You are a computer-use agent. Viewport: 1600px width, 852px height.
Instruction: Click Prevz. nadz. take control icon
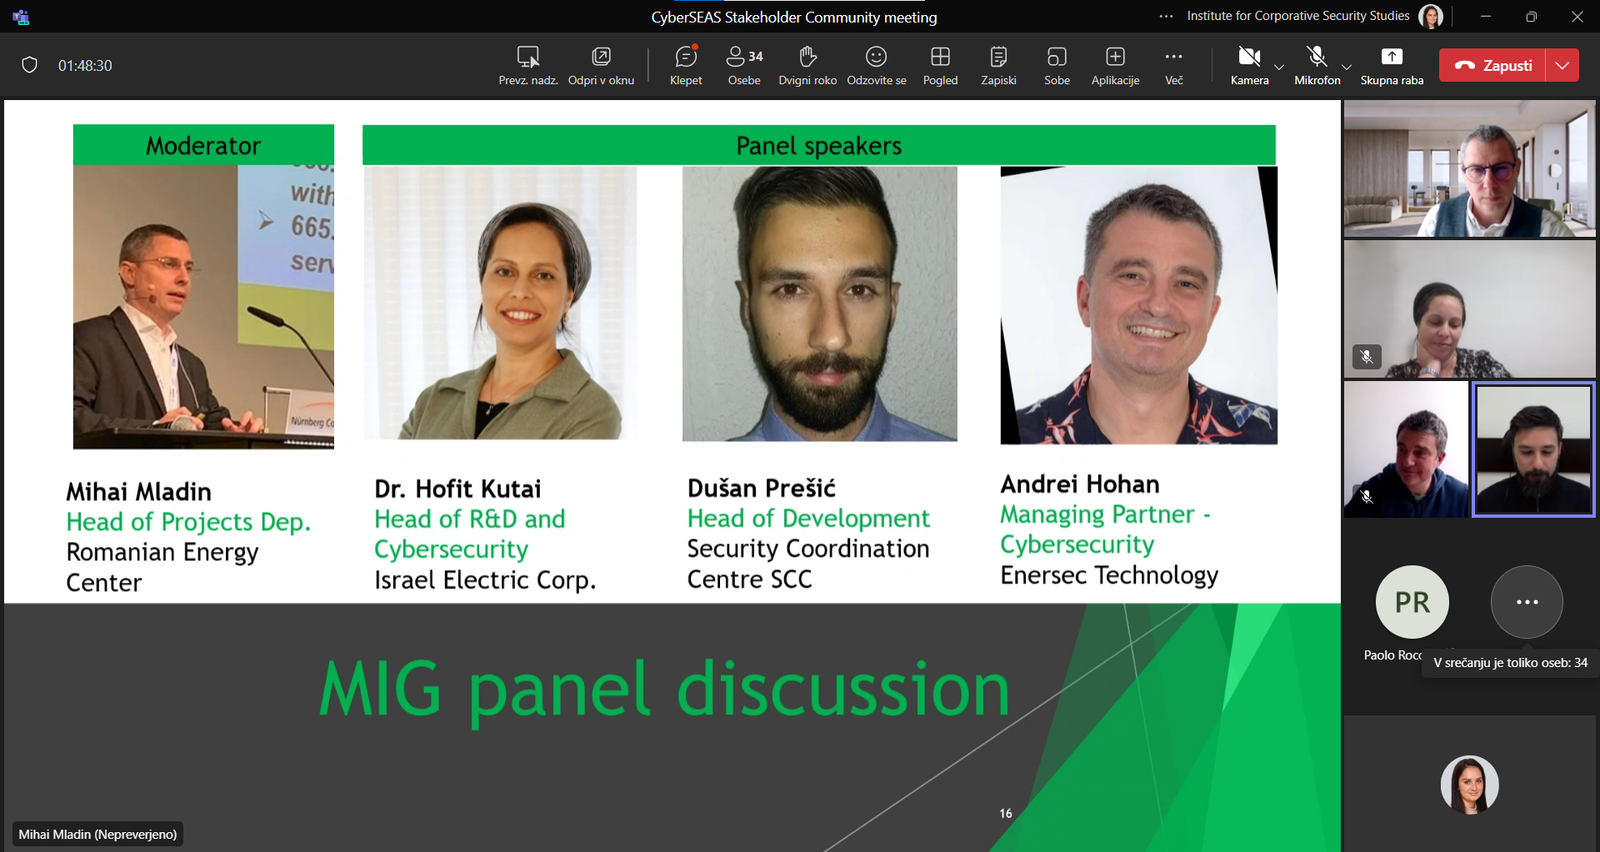(x=528, y=65)
